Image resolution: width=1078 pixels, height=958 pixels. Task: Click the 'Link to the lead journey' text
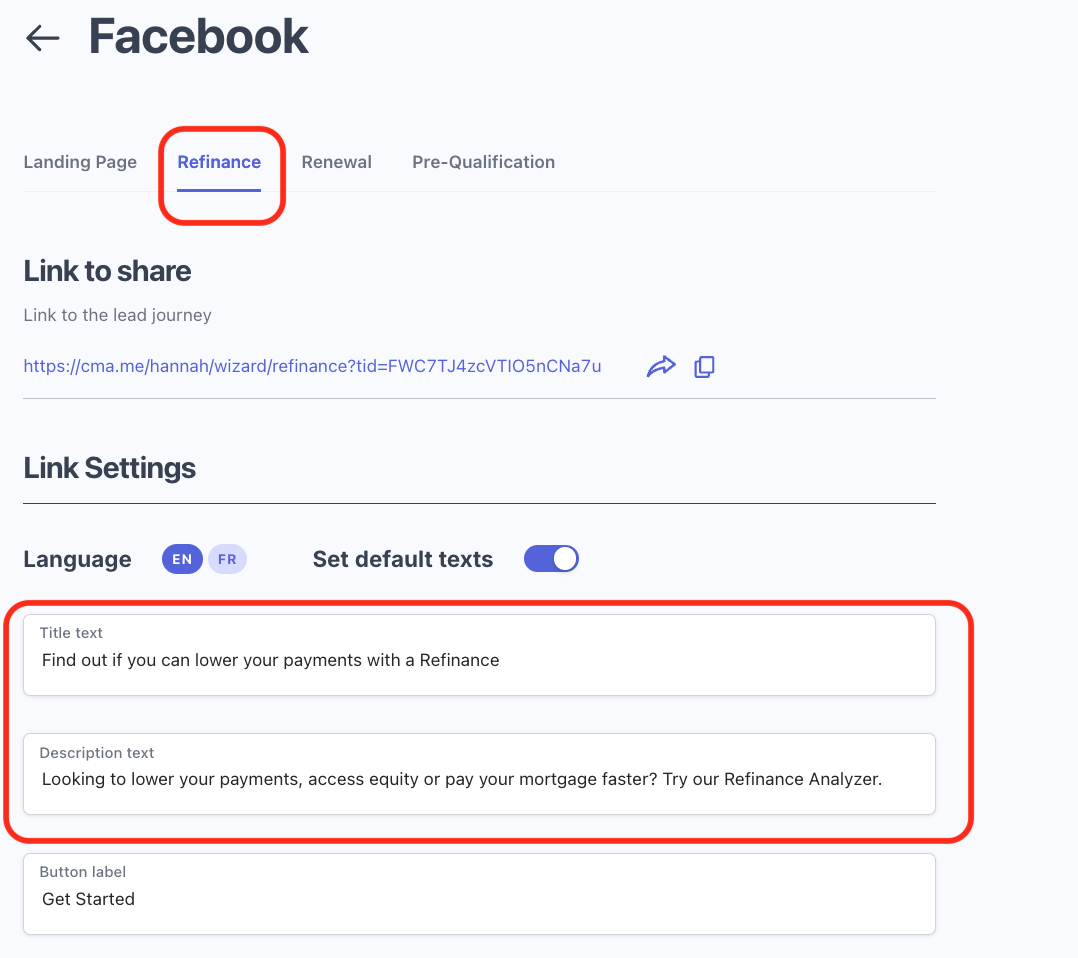point(118,315)
